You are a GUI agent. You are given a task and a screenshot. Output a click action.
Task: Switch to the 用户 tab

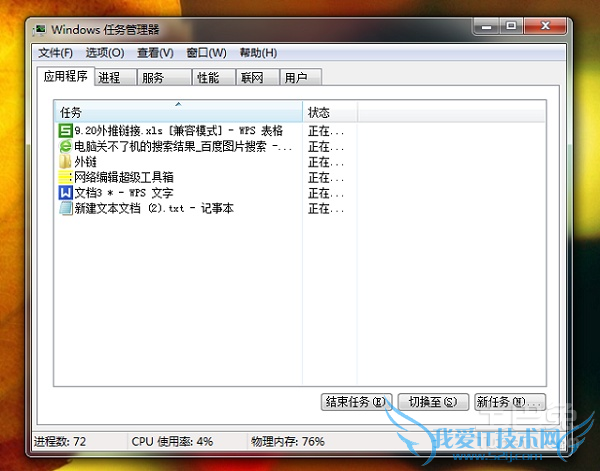click(301, 78)
